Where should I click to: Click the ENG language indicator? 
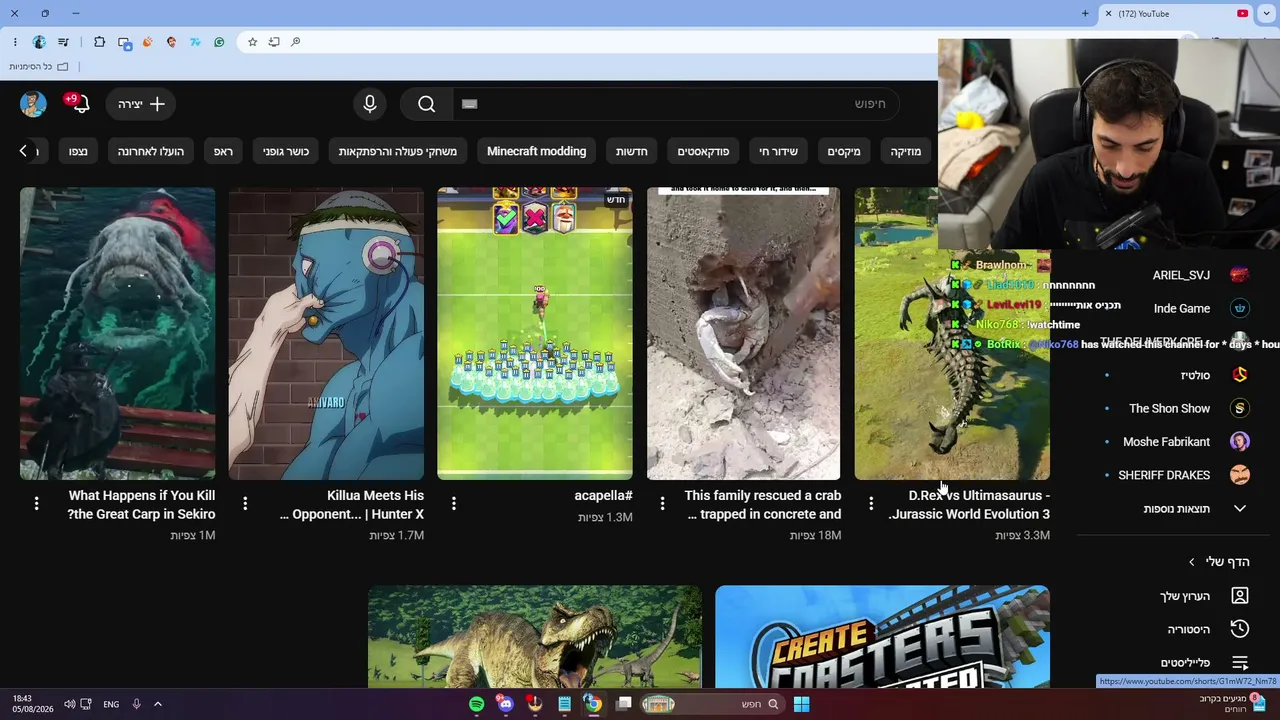pyautogui.click(x=111, y=704)
